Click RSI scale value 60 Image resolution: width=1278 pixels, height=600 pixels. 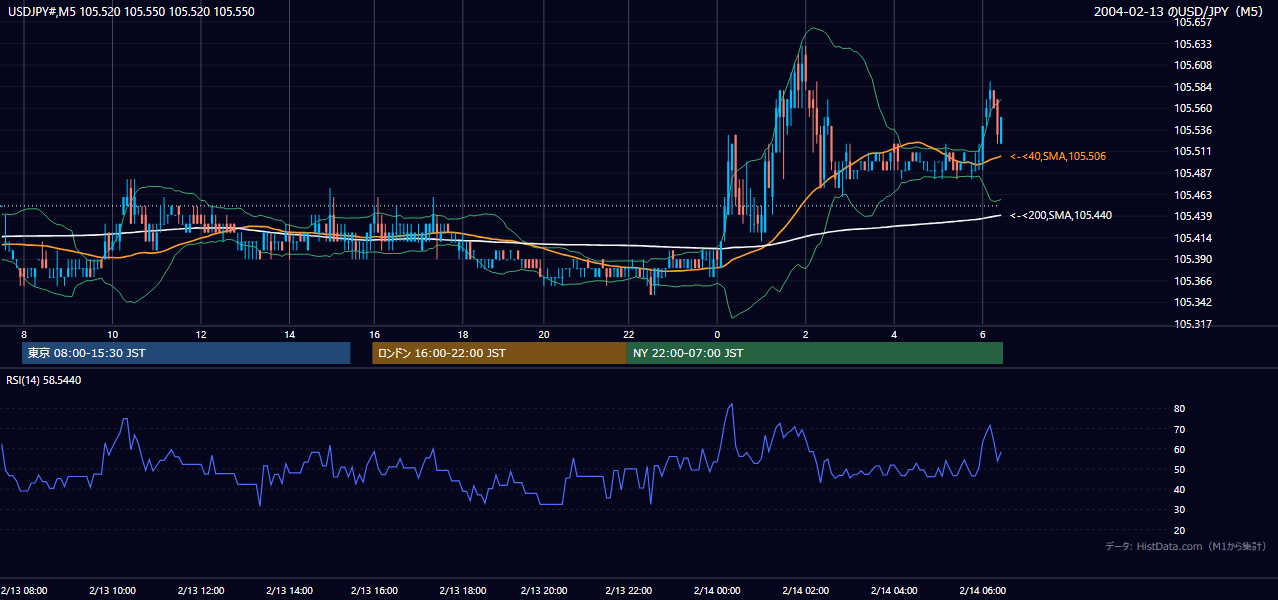(1180, 449)
